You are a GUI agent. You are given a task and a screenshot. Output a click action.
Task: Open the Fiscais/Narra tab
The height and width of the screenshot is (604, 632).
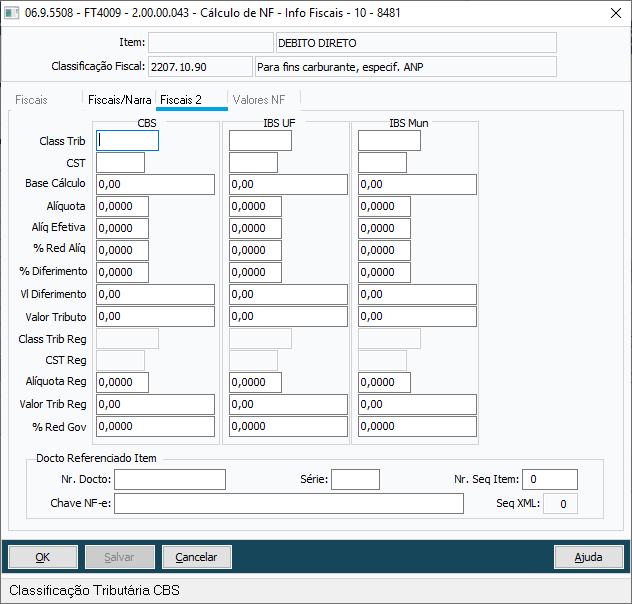point(119,100)
